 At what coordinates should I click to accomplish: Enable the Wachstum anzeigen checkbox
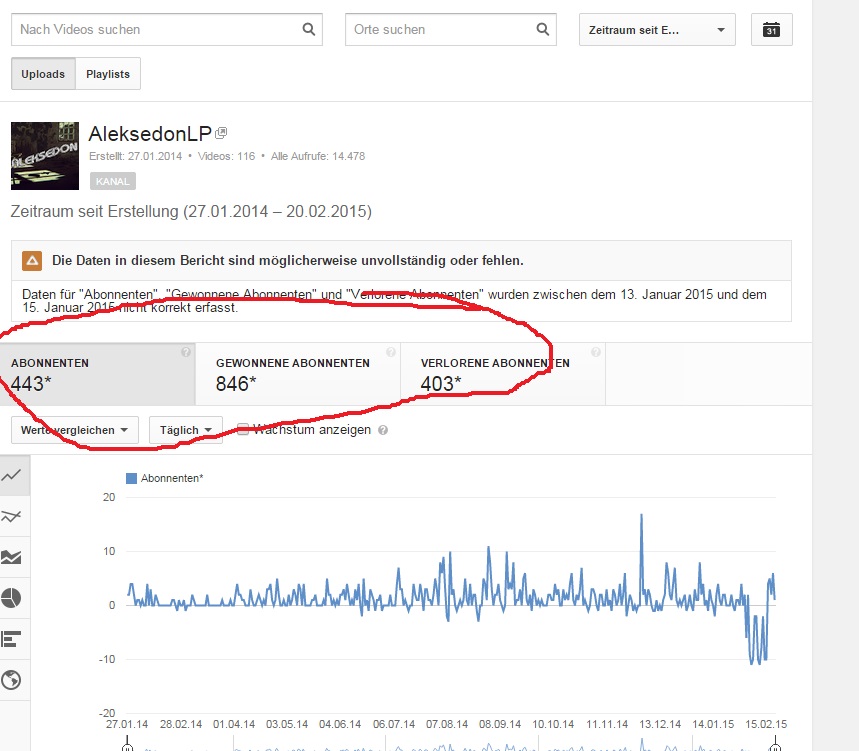(243, 430)
